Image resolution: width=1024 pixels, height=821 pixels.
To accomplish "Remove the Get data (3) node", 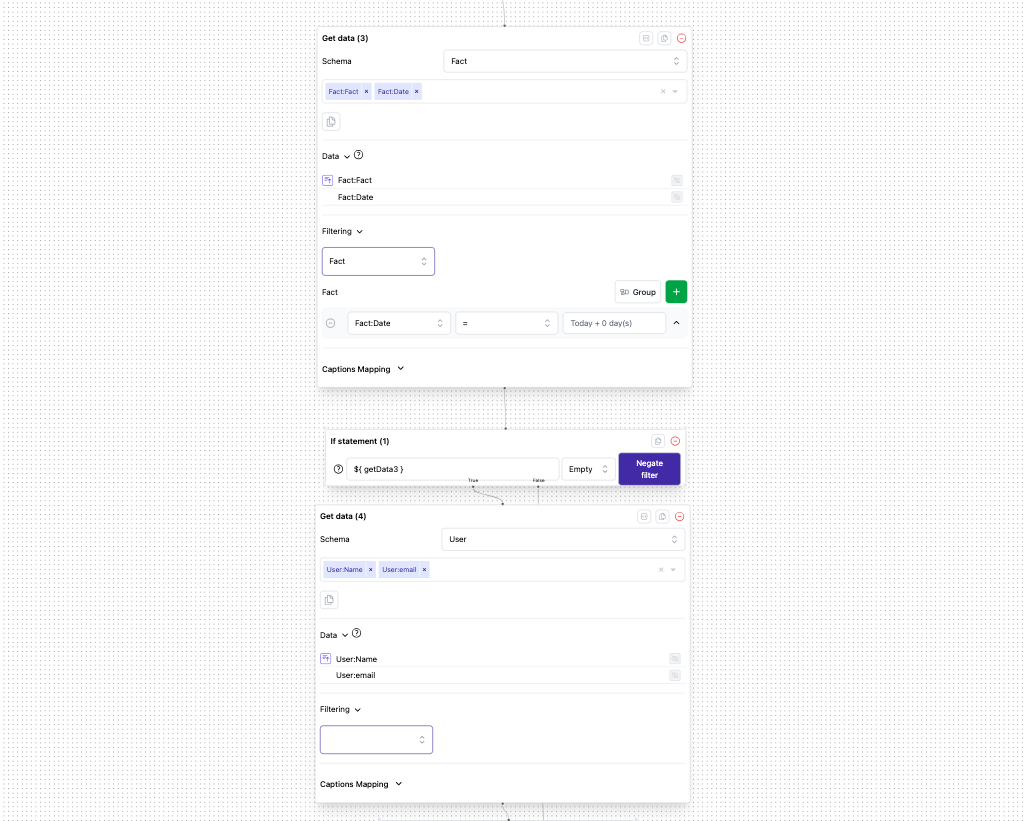I will (681, 38).
